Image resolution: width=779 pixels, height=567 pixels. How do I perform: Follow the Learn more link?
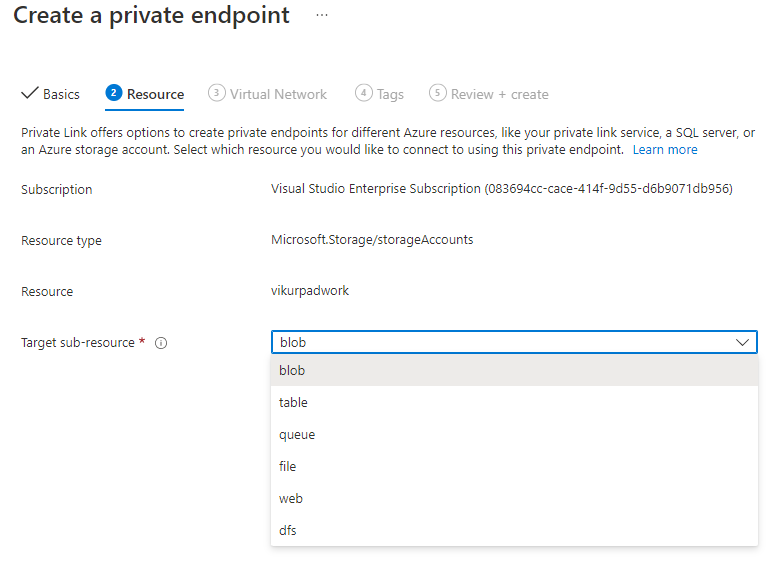click(665, 149)
